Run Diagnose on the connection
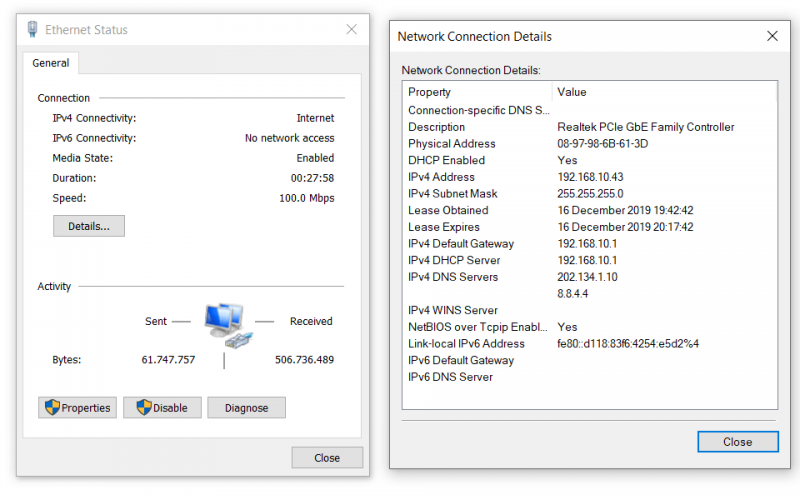 (246, 408)
